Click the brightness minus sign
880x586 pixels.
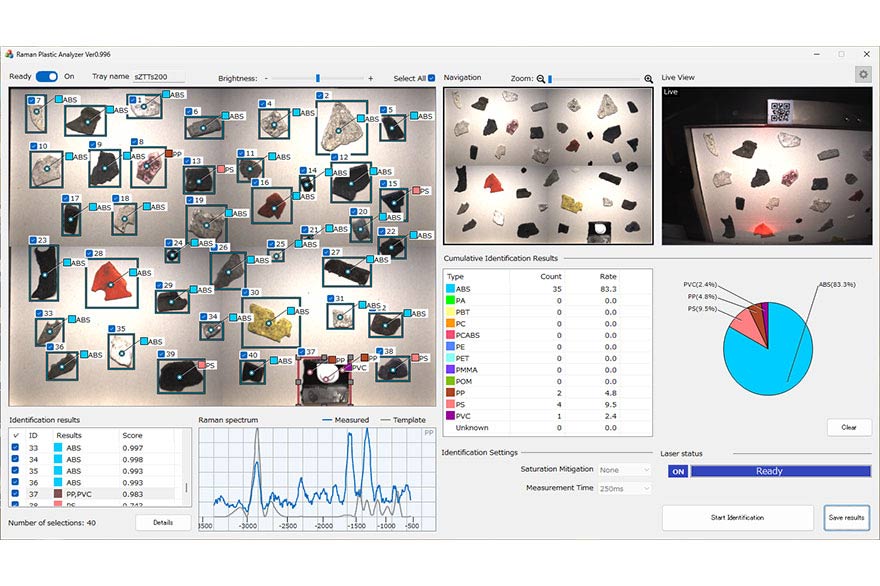tap(267, 78)
